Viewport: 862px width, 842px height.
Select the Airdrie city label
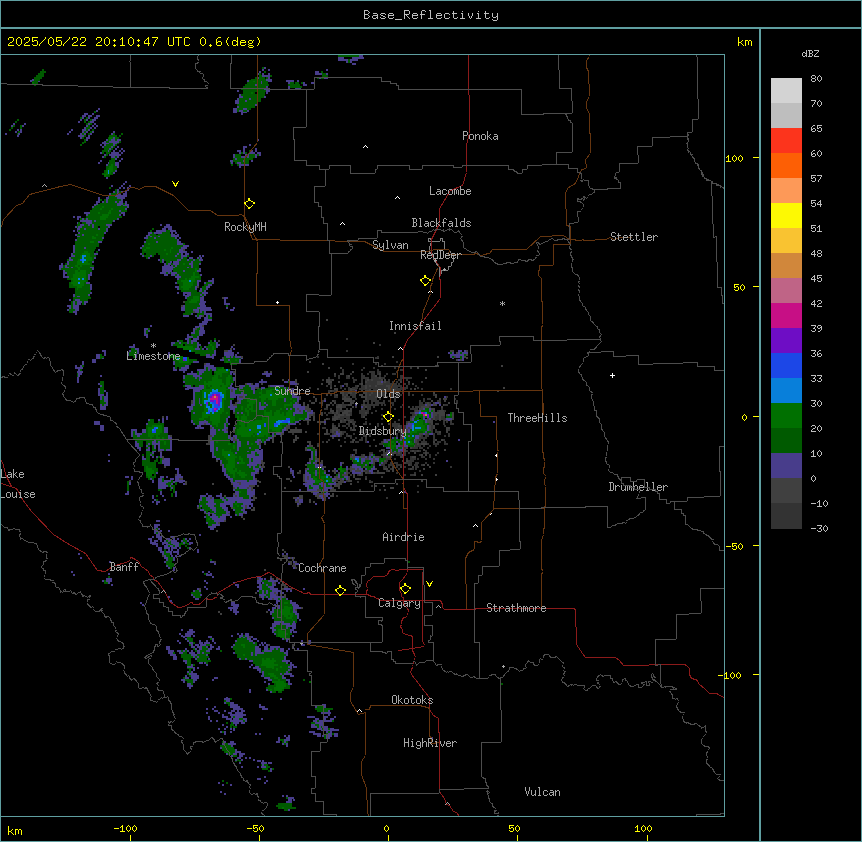[x=403, y=537]
